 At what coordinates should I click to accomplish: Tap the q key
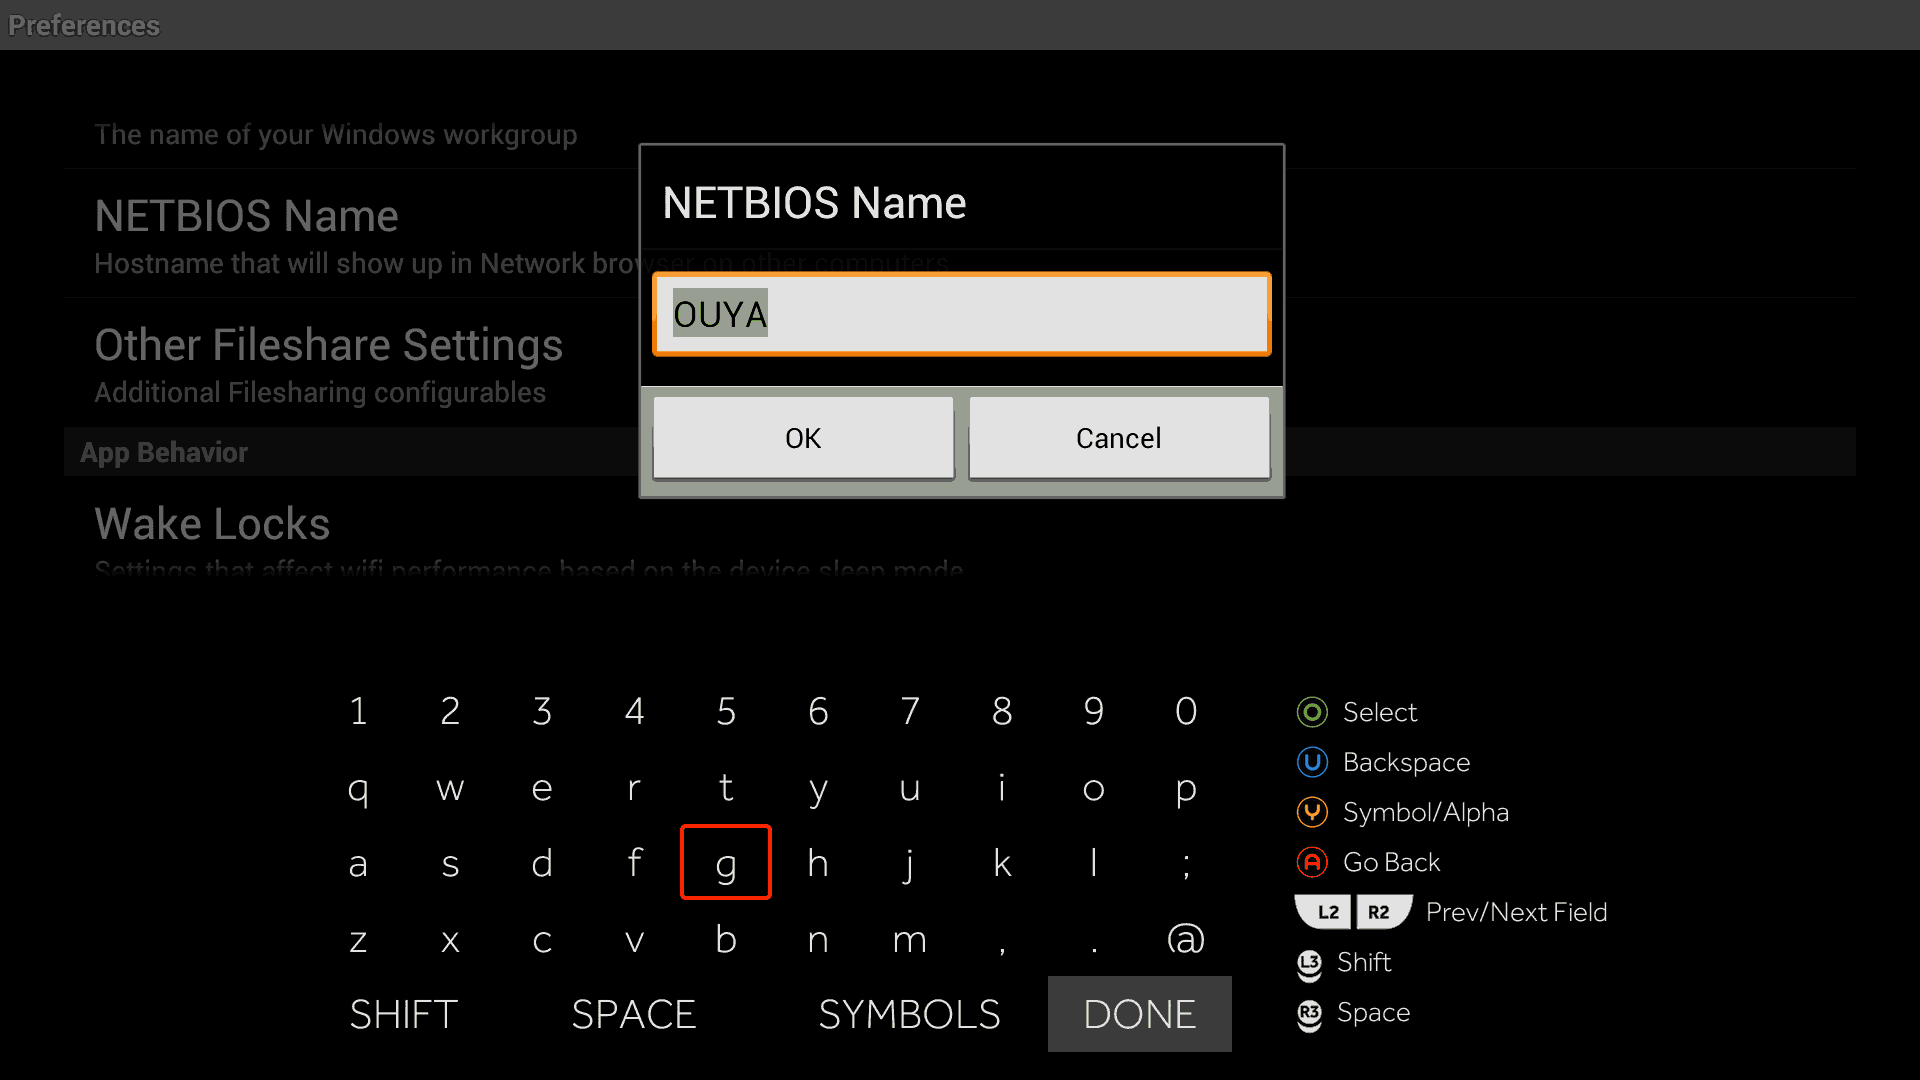(x=358, y=788)
